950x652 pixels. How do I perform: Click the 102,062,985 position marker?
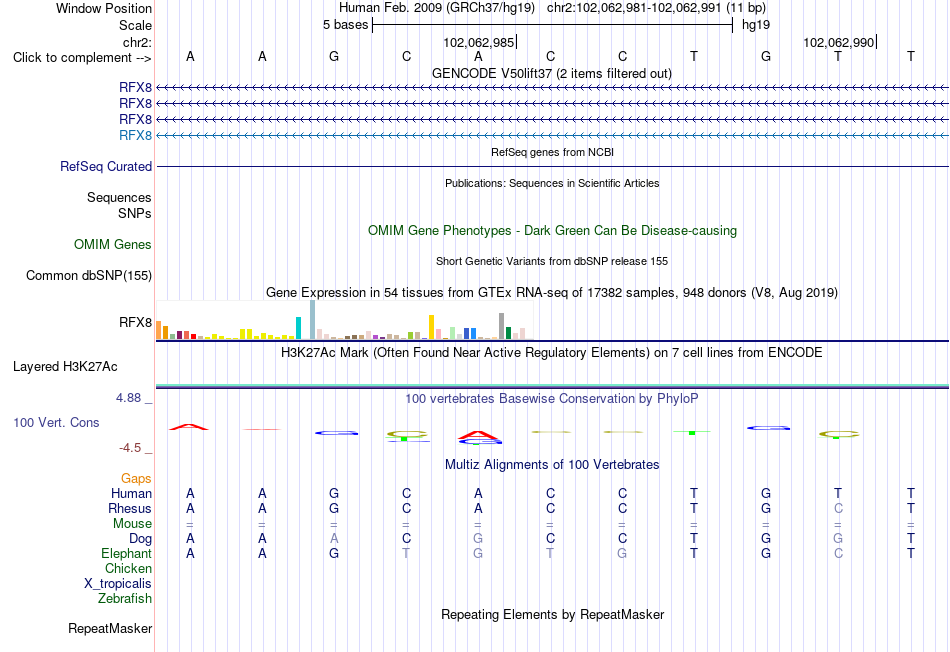[479, 42]
